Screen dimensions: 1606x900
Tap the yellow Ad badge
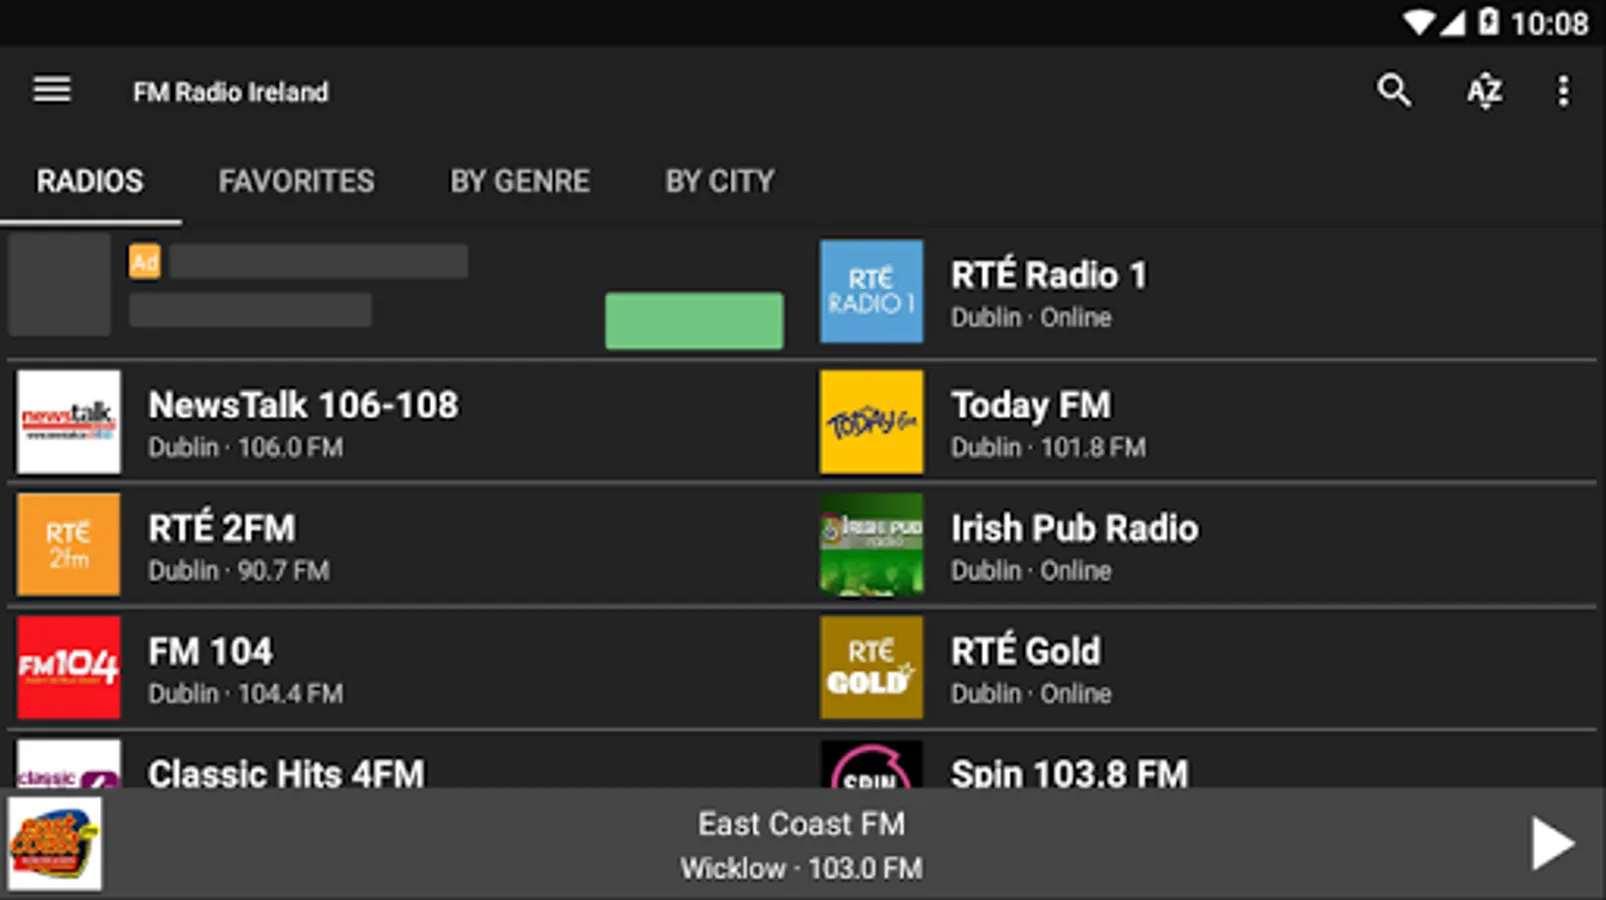[145, 262]
